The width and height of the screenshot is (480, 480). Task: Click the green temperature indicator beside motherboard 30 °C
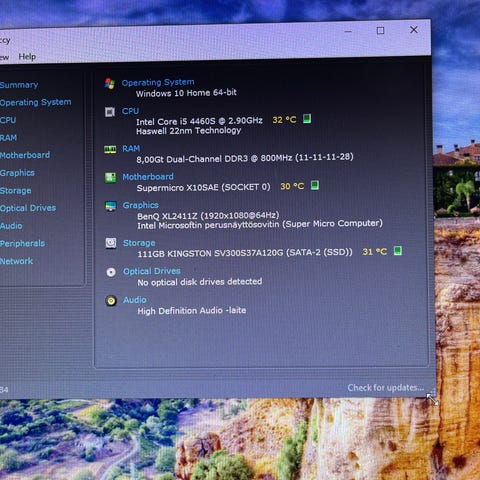pos(315,185)
